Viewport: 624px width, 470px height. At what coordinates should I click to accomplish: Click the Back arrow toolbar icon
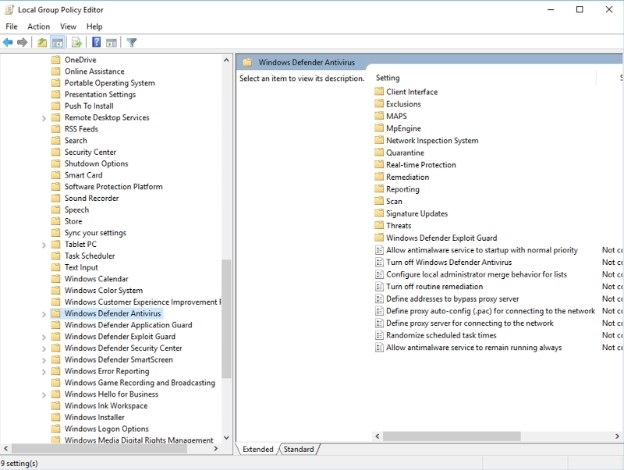point(8,43)
